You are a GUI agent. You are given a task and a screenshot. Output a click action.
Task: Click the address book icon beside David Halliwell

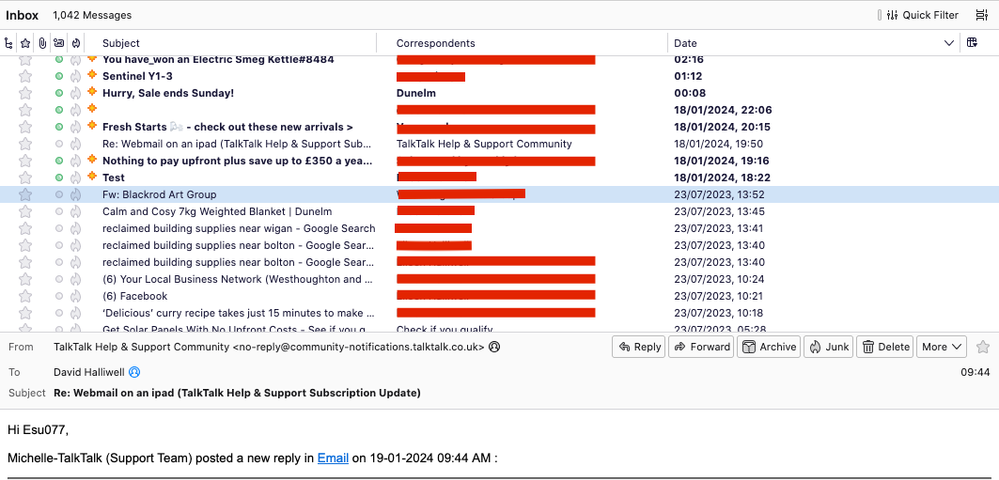click(134, 371)
